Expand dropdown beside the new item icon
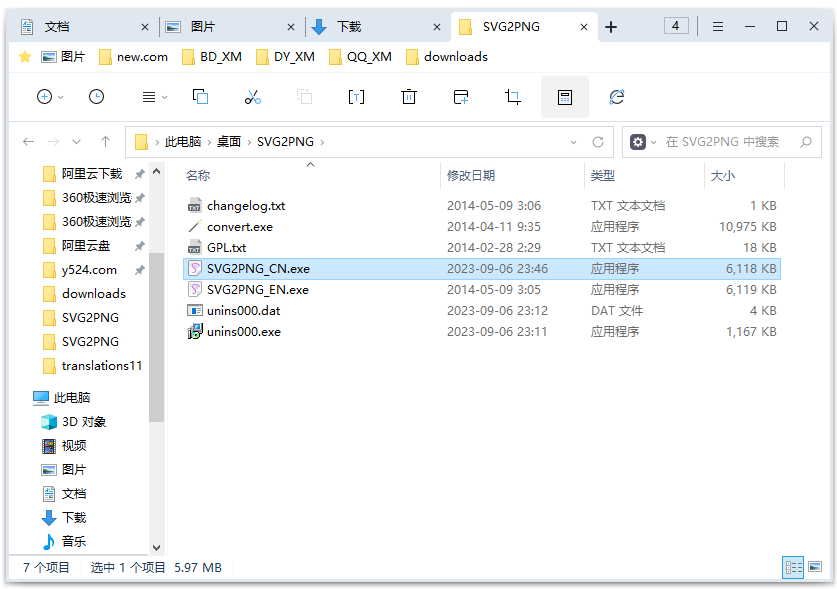 click(x=60, y=97)
